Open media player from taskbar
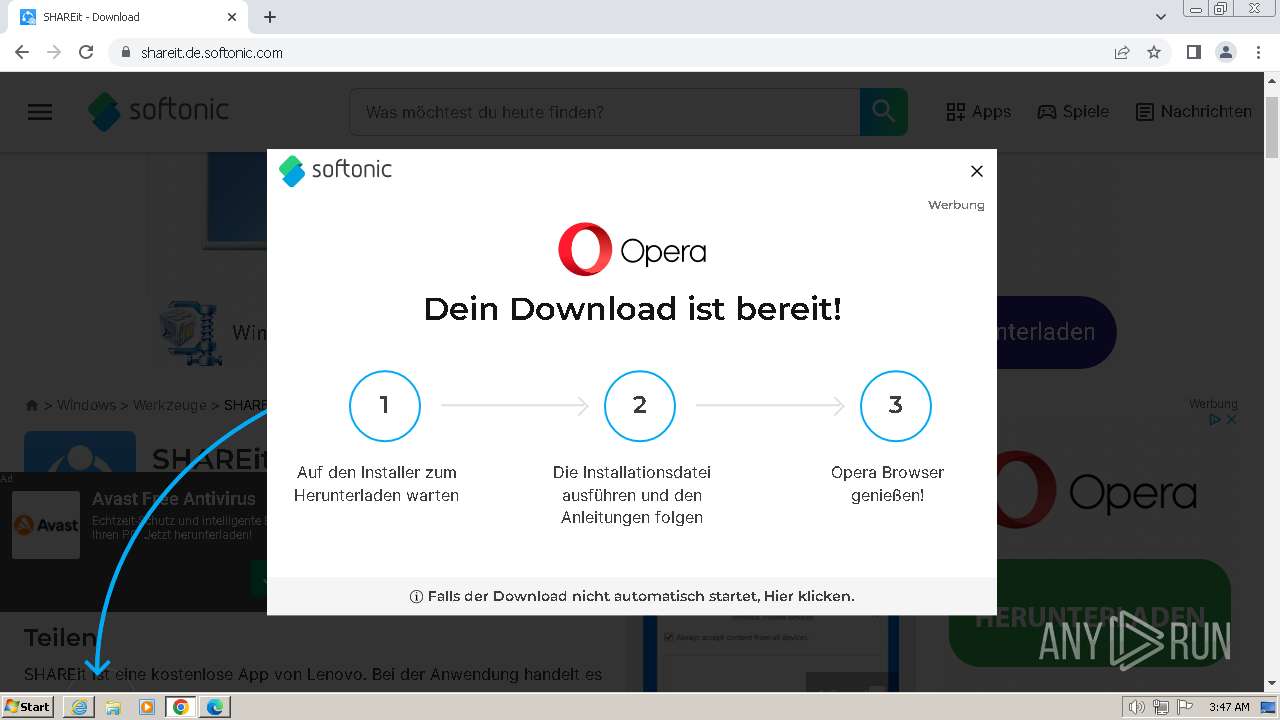 point(147,707)
